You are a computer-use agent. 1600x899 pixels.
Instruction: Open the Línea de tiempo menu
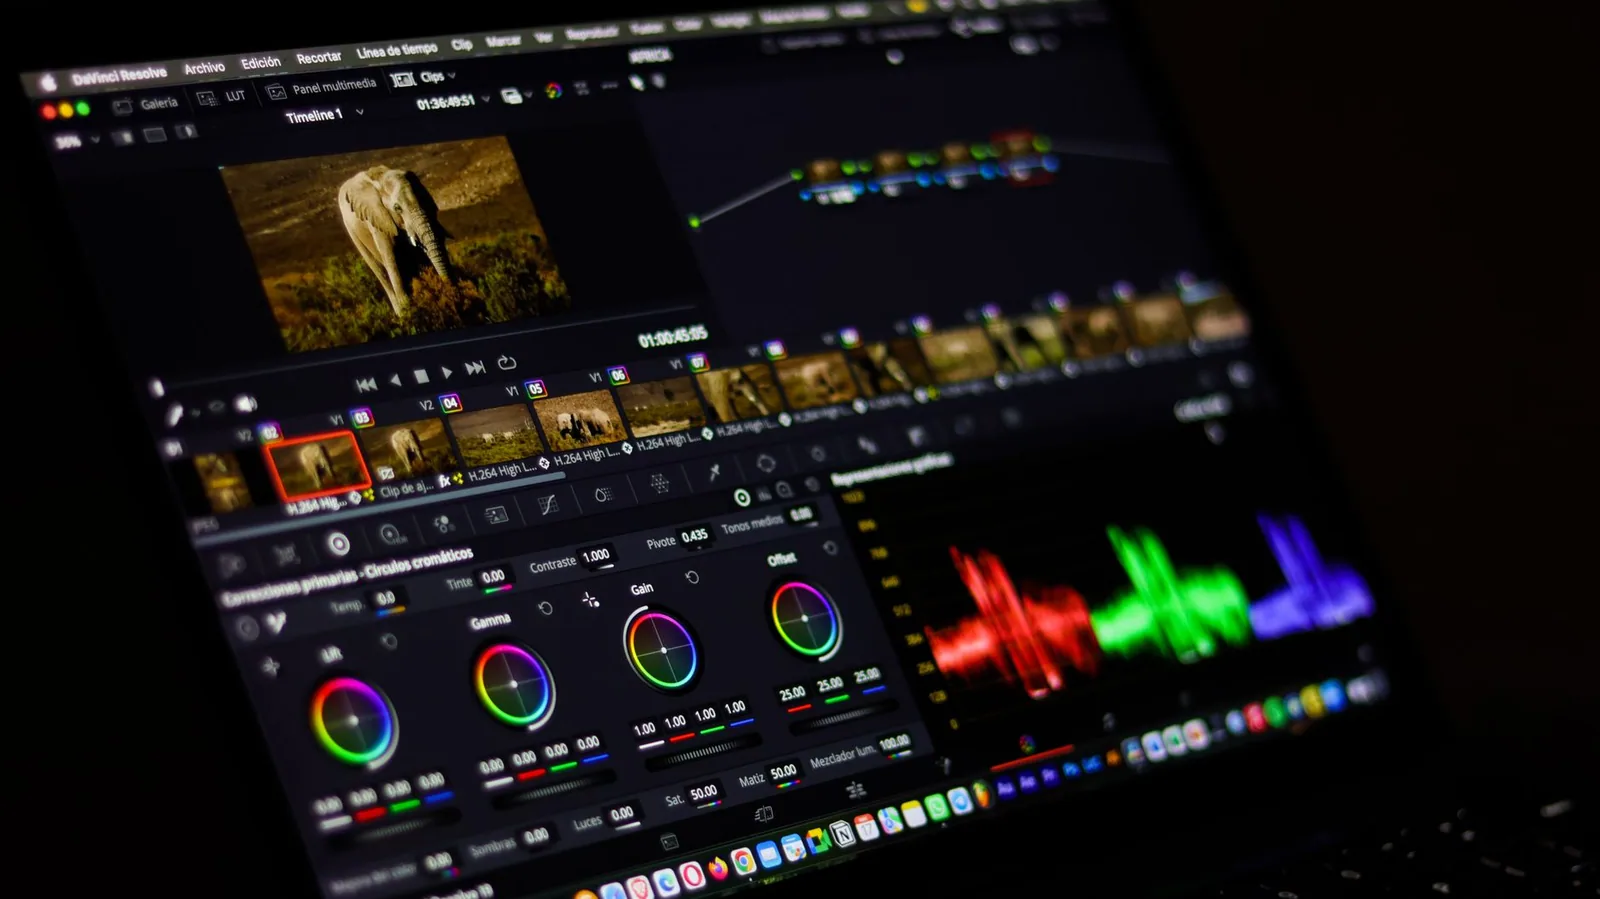[x=397, y=50]
